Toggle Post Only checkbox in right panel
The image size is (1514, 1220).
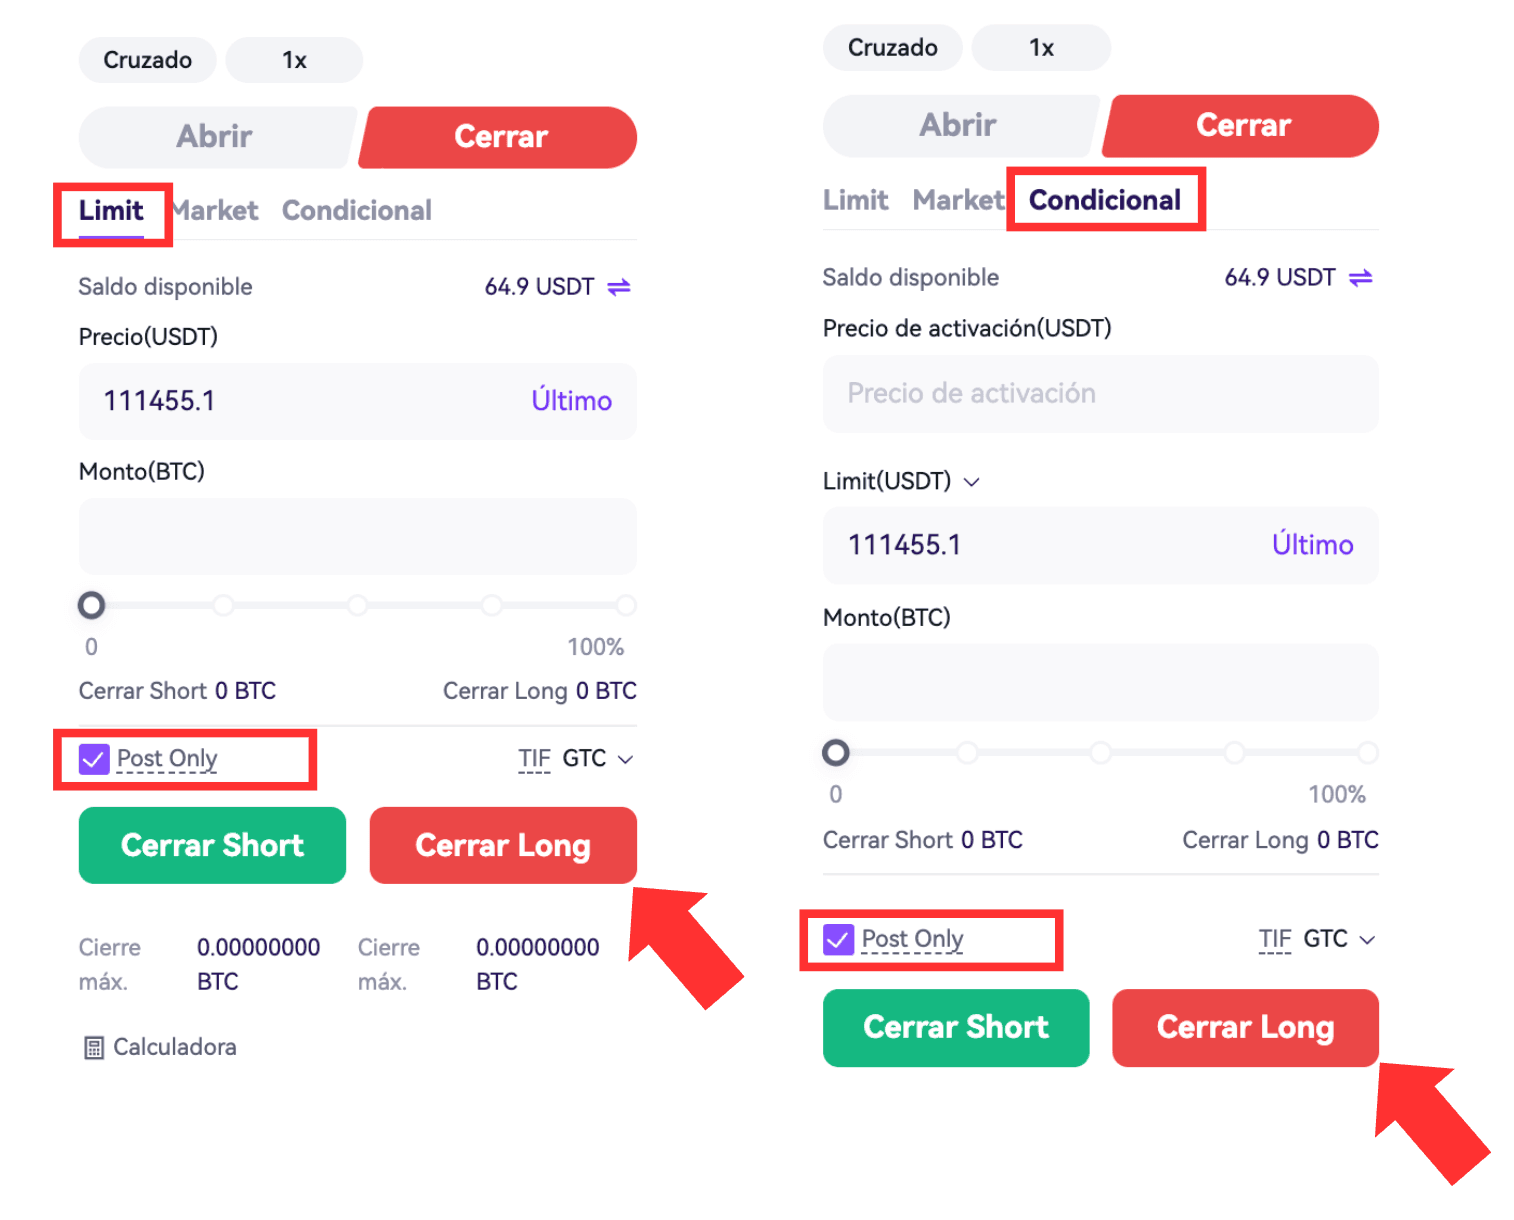point(838,939)
